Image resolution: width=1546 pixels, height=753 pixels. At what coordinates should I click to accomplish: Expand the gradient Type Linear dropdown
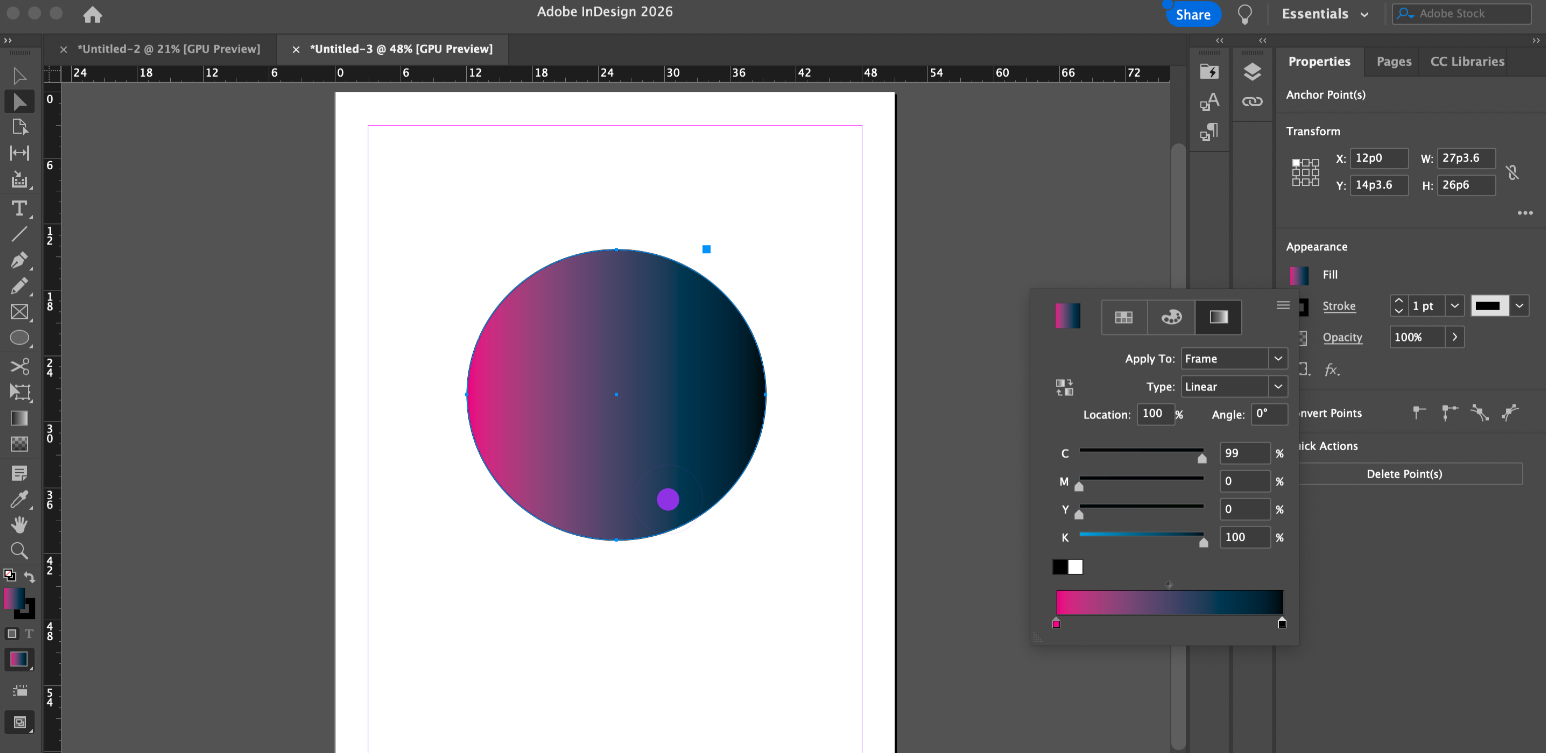coord(1233,387)
